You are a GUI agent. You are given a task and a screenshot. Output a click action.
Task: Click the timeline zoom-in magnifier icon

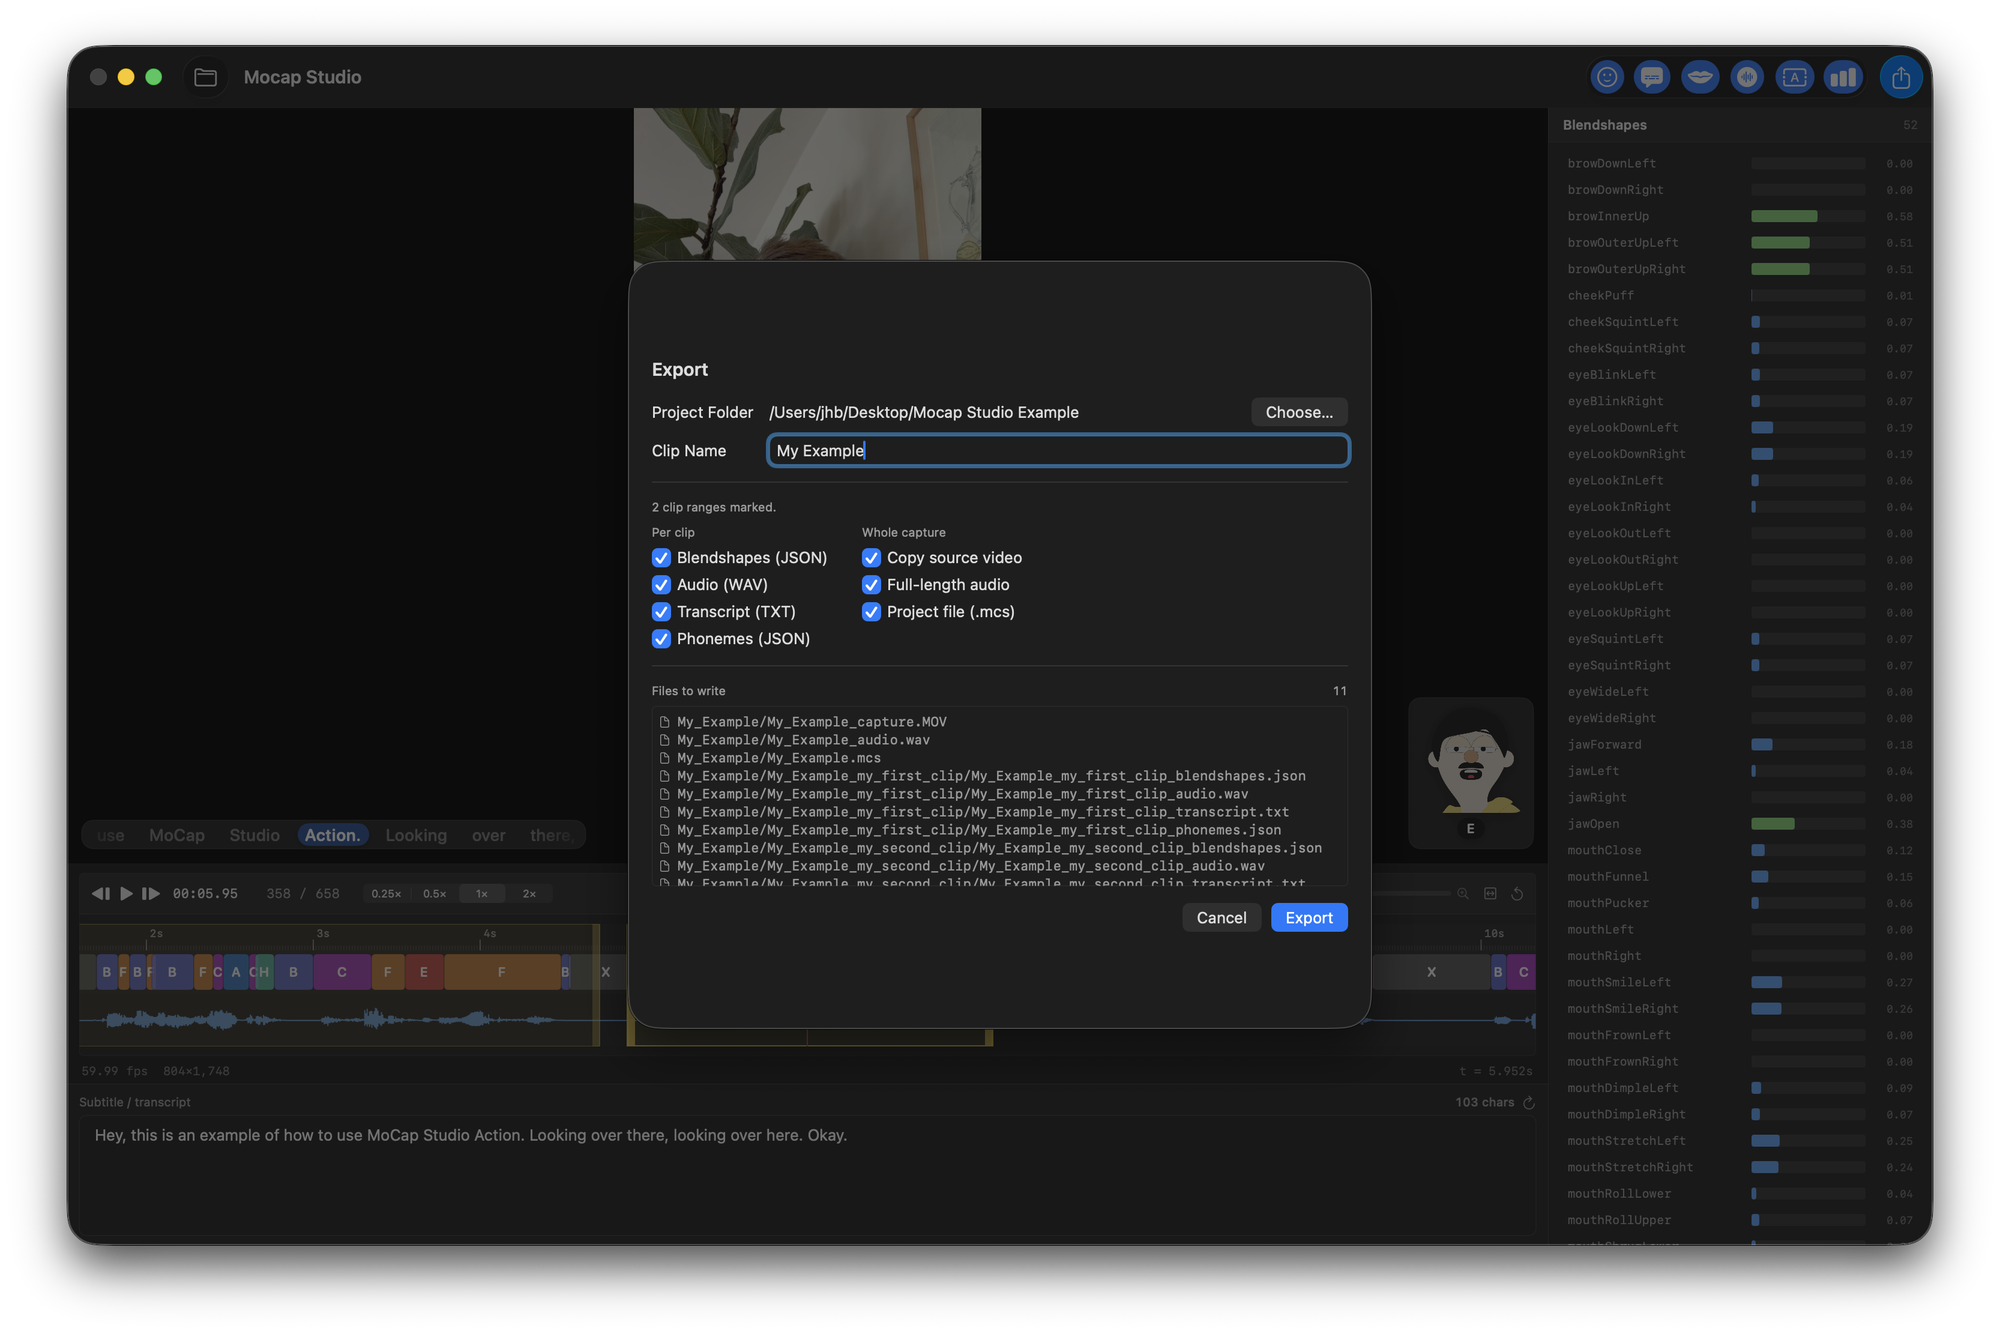(1463, 893)
